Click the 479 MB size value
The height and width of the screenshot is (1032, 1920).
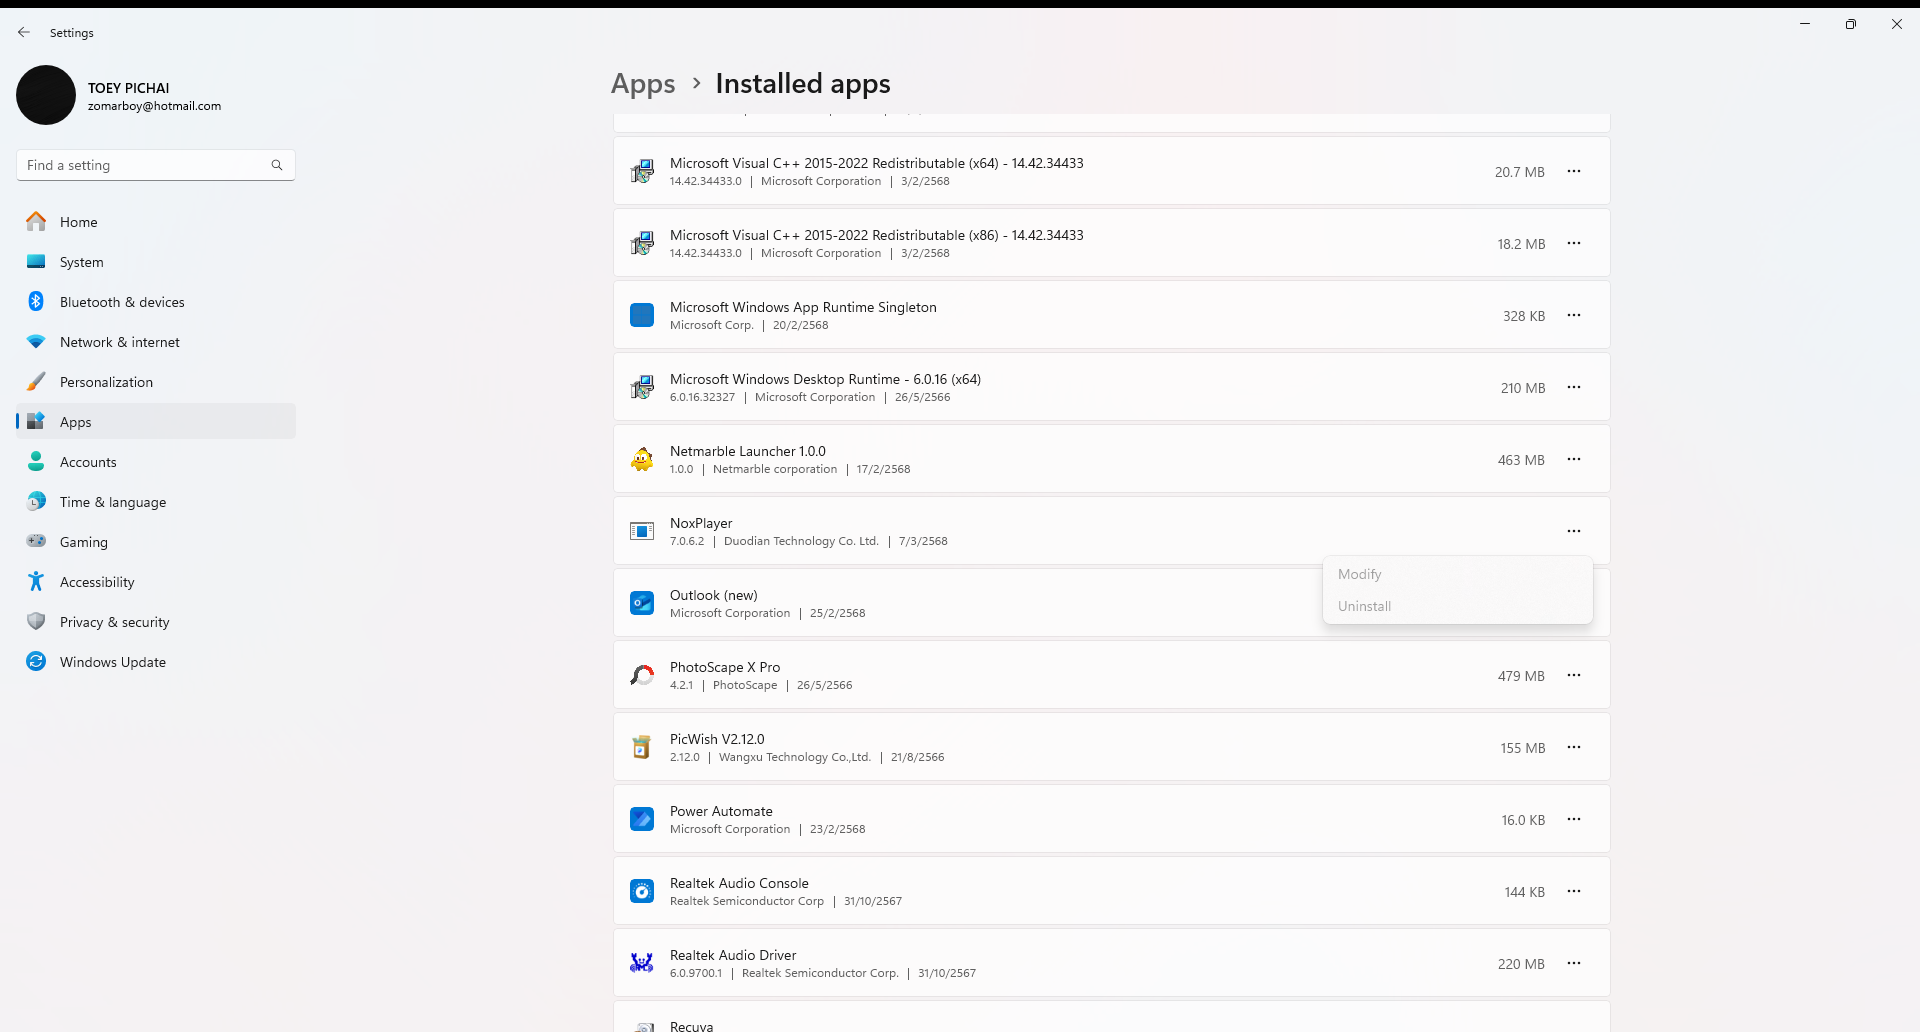click(1521, 676)
